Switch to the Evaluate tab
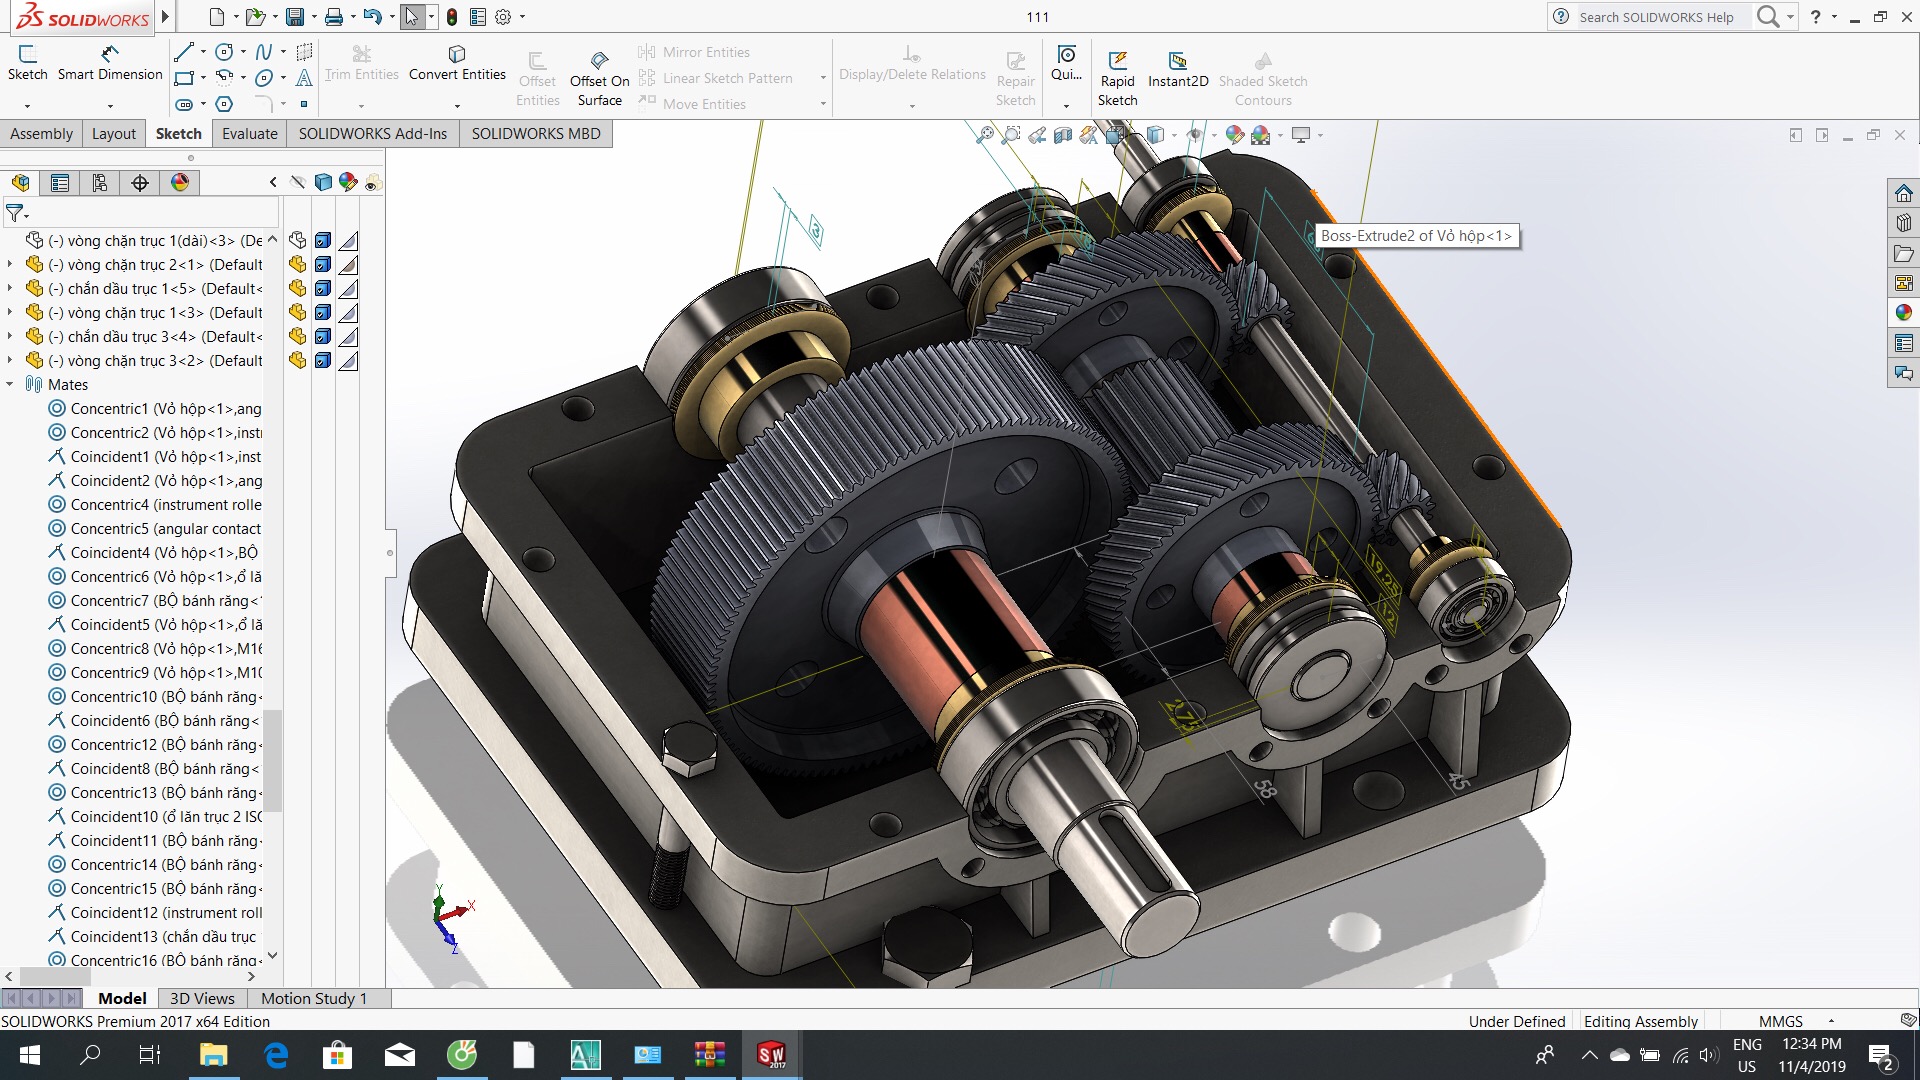1920x1080 pixels. point(249,134)
